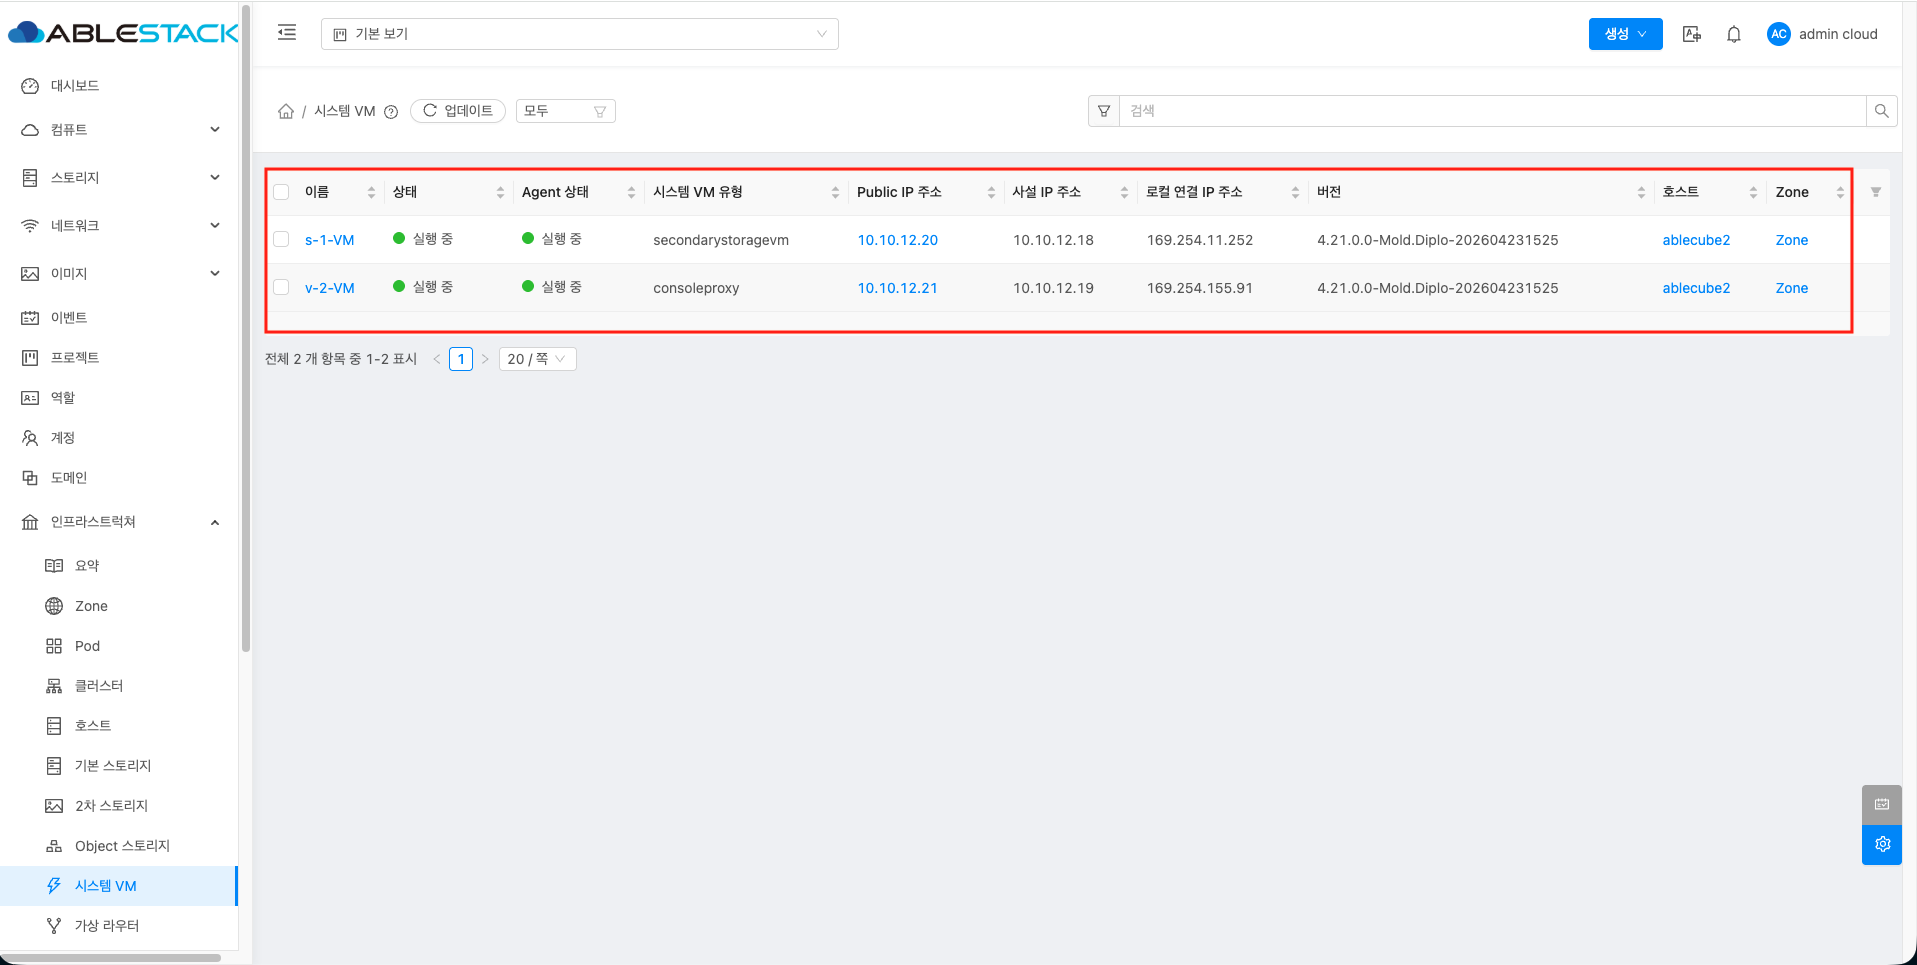The width and height of the screenshot is (1917, 965).
Task: Click the search magnifier icon
Action: (1881, 111)
